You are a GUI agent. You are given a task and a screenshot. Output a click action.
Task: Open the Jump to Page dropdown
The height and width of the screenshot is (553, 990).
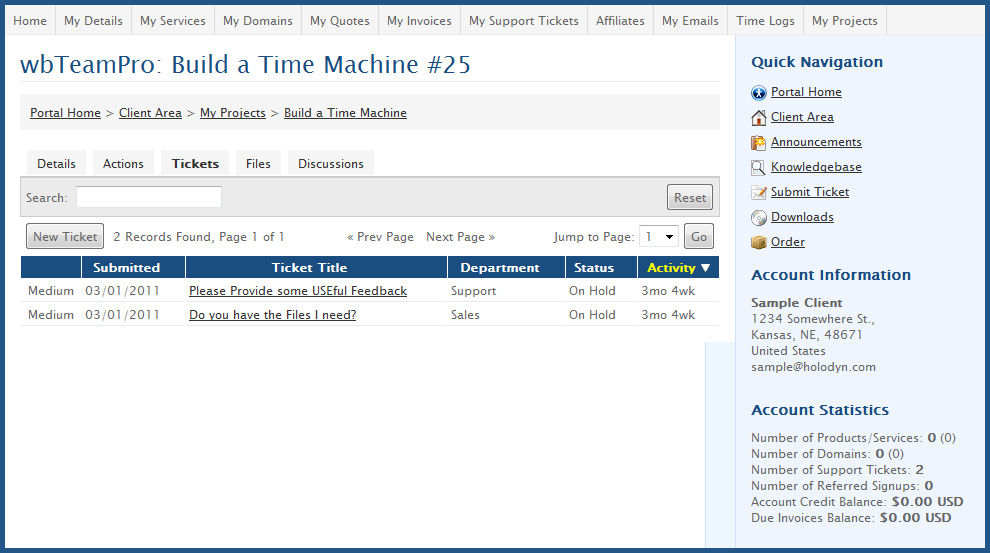(659, 237)
